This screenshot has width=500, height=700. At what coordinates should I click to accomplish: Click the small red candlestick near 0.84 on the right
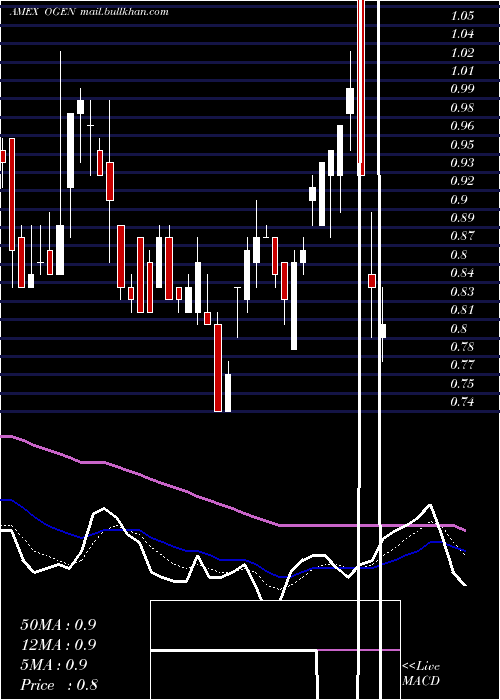(x=372, y=281)
